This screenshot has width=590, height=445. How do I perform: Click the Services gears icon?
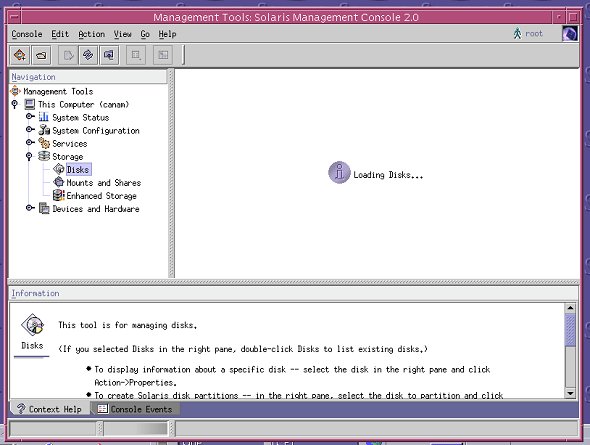[x=44, y=143]
